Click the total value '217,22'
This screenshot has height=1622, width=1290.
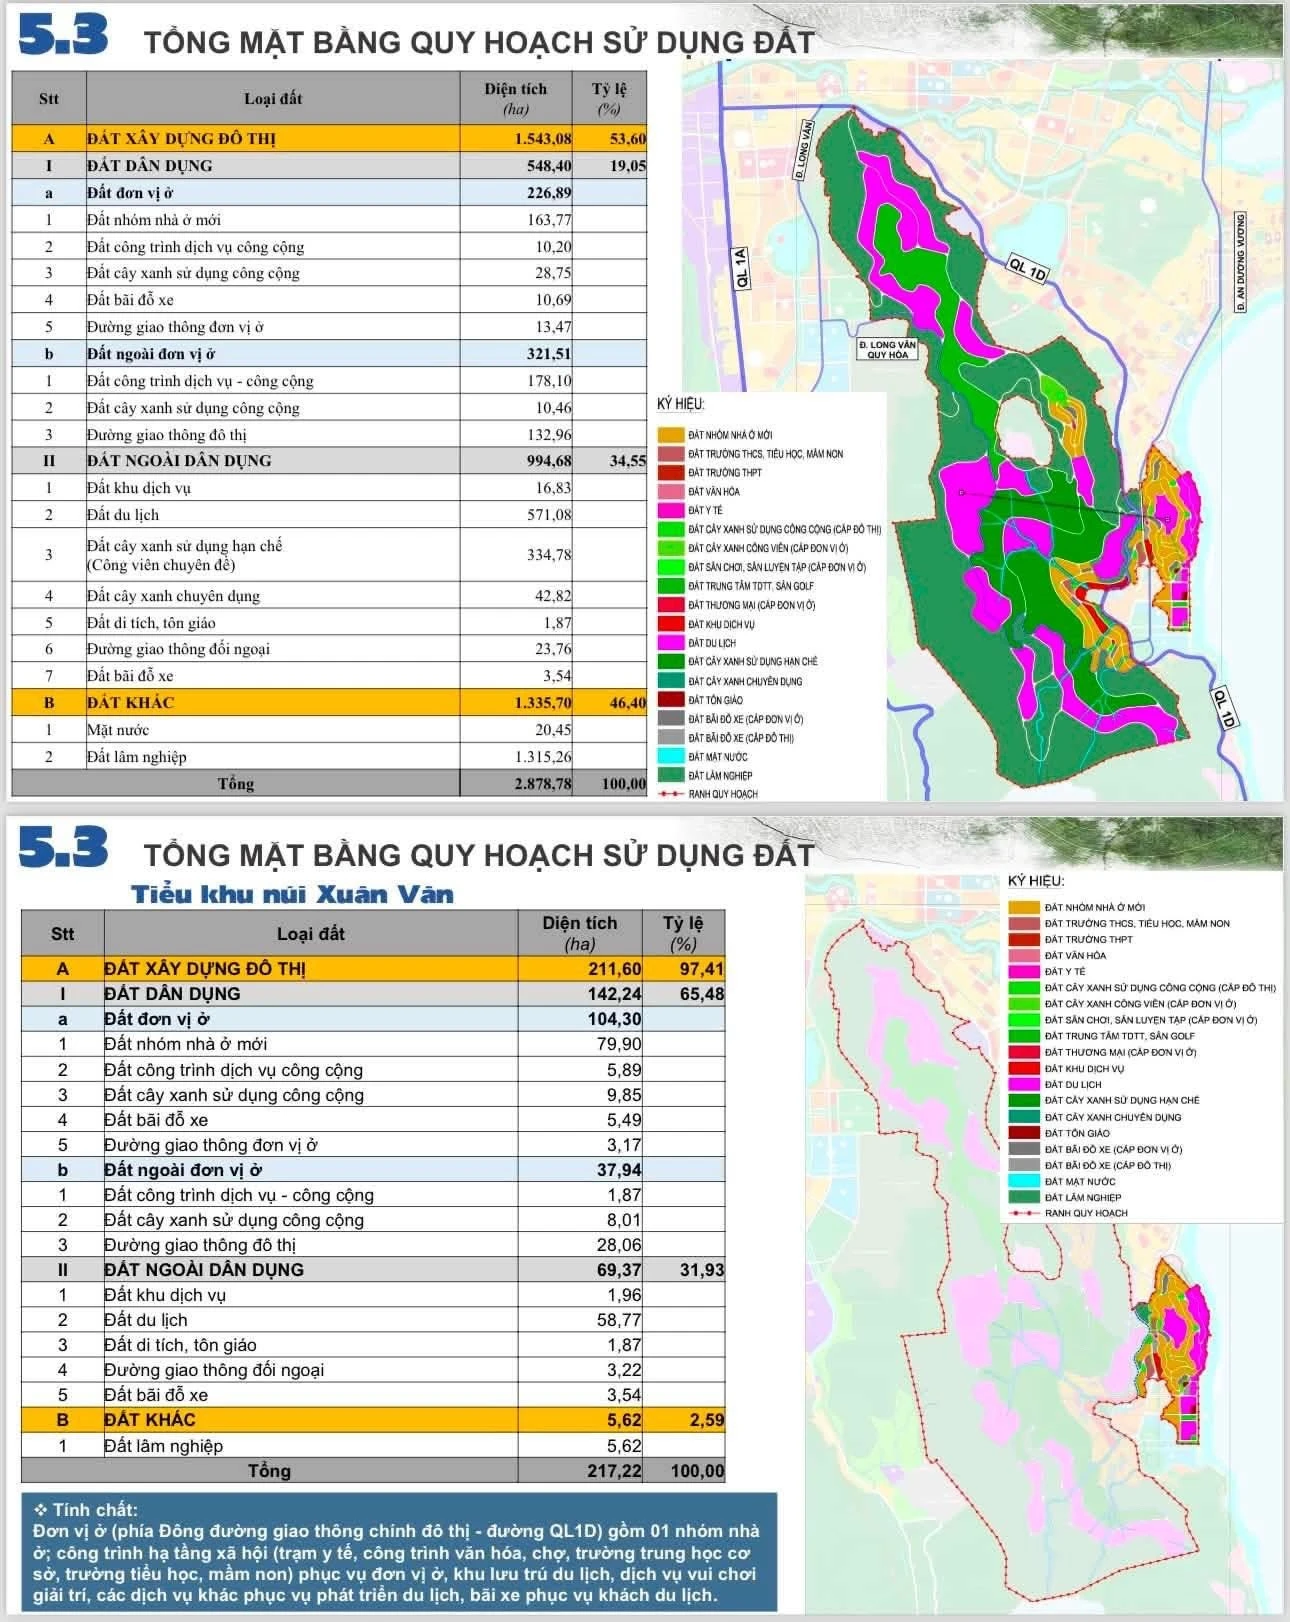tap(615, 1471)
